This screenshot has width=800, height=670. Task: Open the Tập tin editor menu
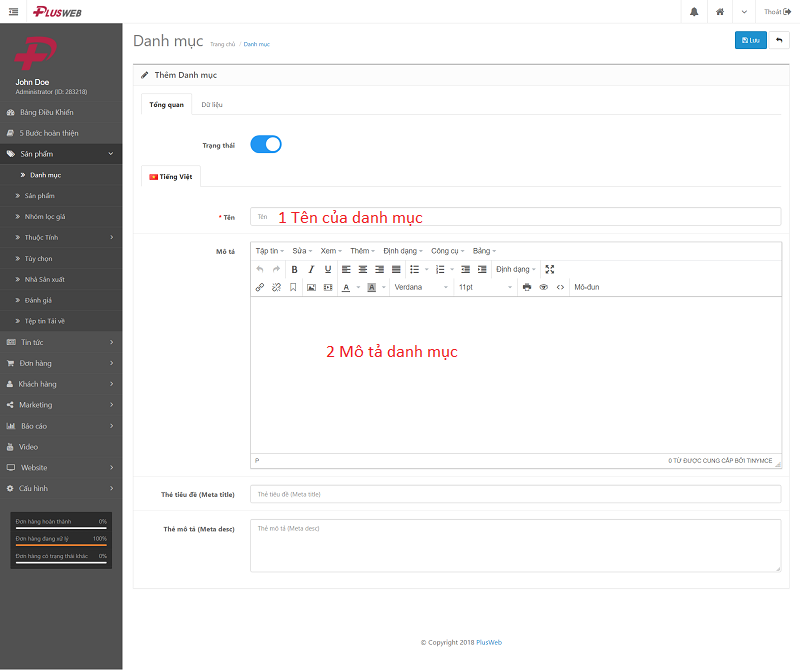[269, 251]
